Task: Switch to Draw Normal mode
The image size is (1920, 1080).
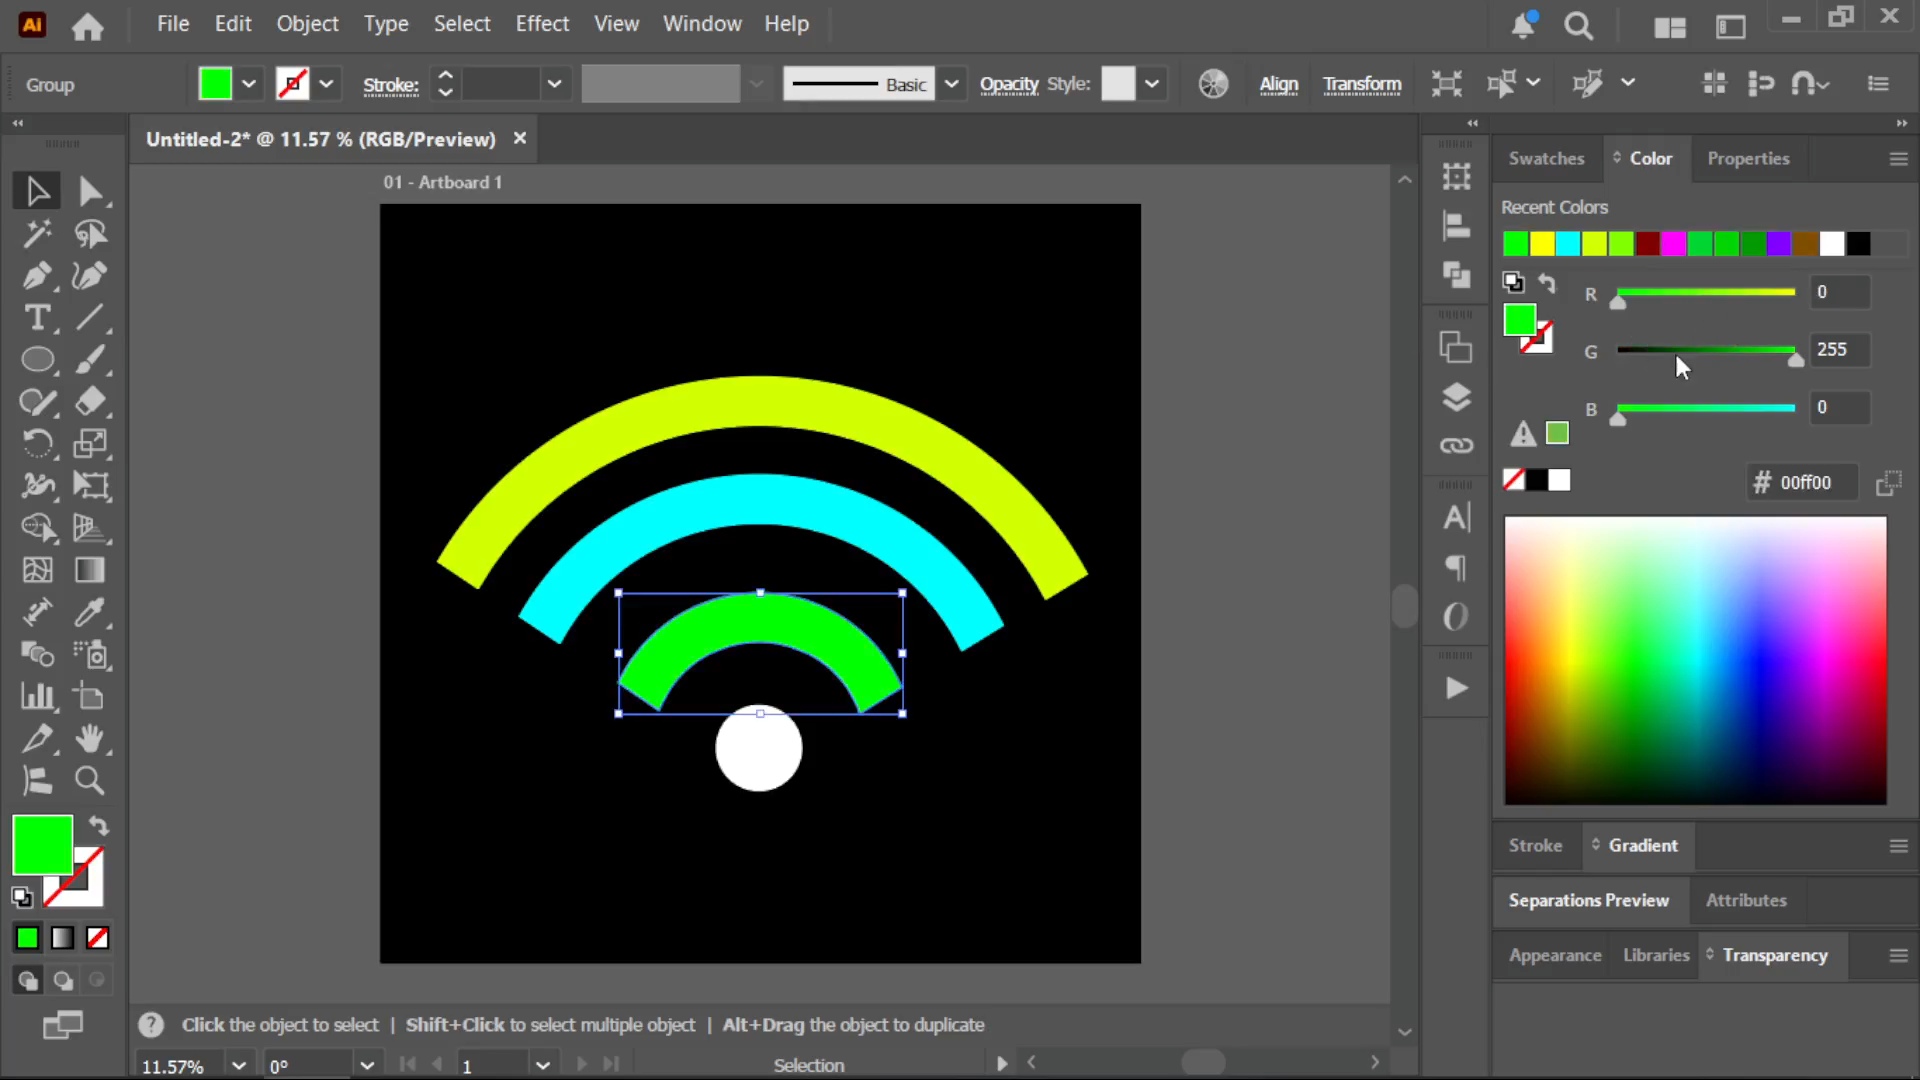Action: [27, 981]
